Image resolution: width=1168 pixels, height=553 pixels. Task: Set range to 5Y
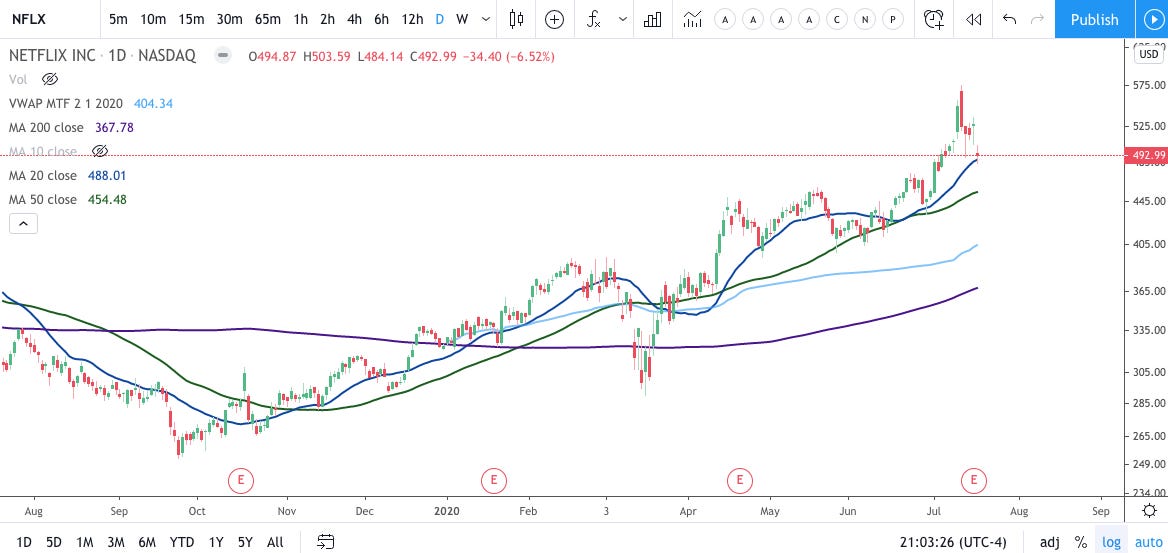(245, 542)
